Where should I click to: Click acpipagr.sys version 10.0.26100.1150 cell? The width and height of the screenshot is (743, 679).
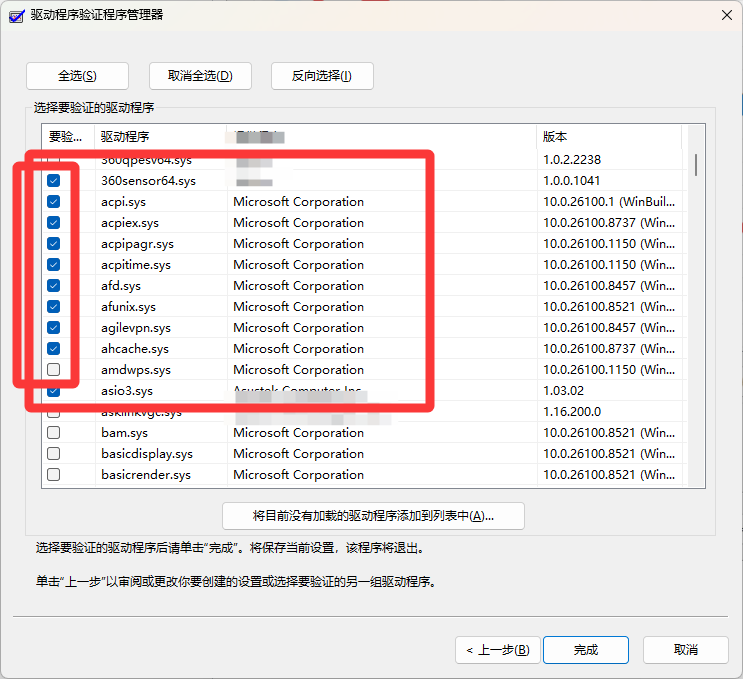(609, 244)
